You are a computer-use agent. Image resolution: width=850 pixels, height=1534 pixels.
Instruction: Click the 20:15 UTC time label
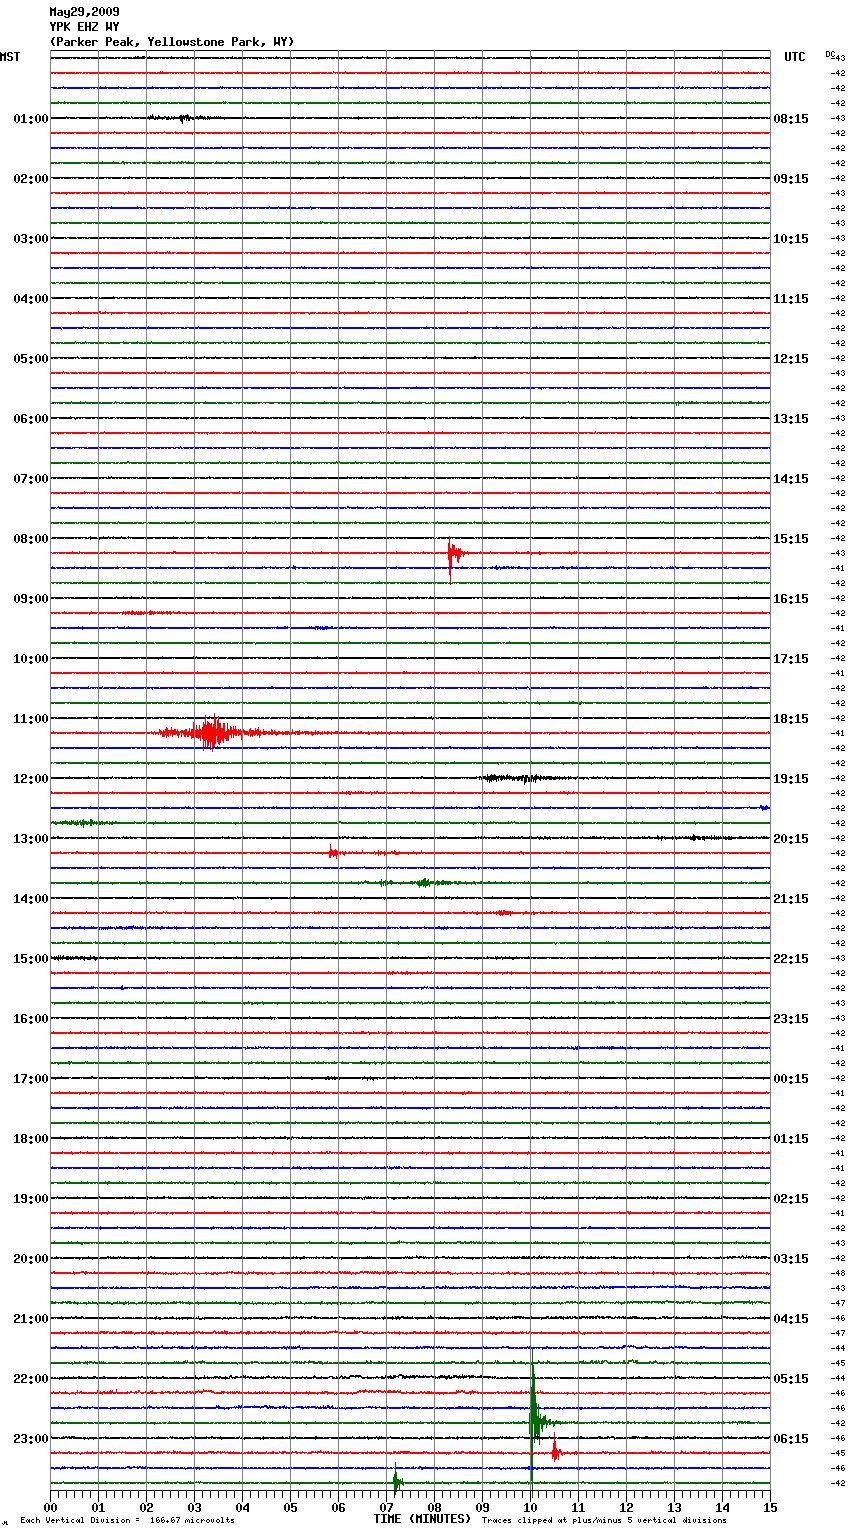(x=791, y=839)
